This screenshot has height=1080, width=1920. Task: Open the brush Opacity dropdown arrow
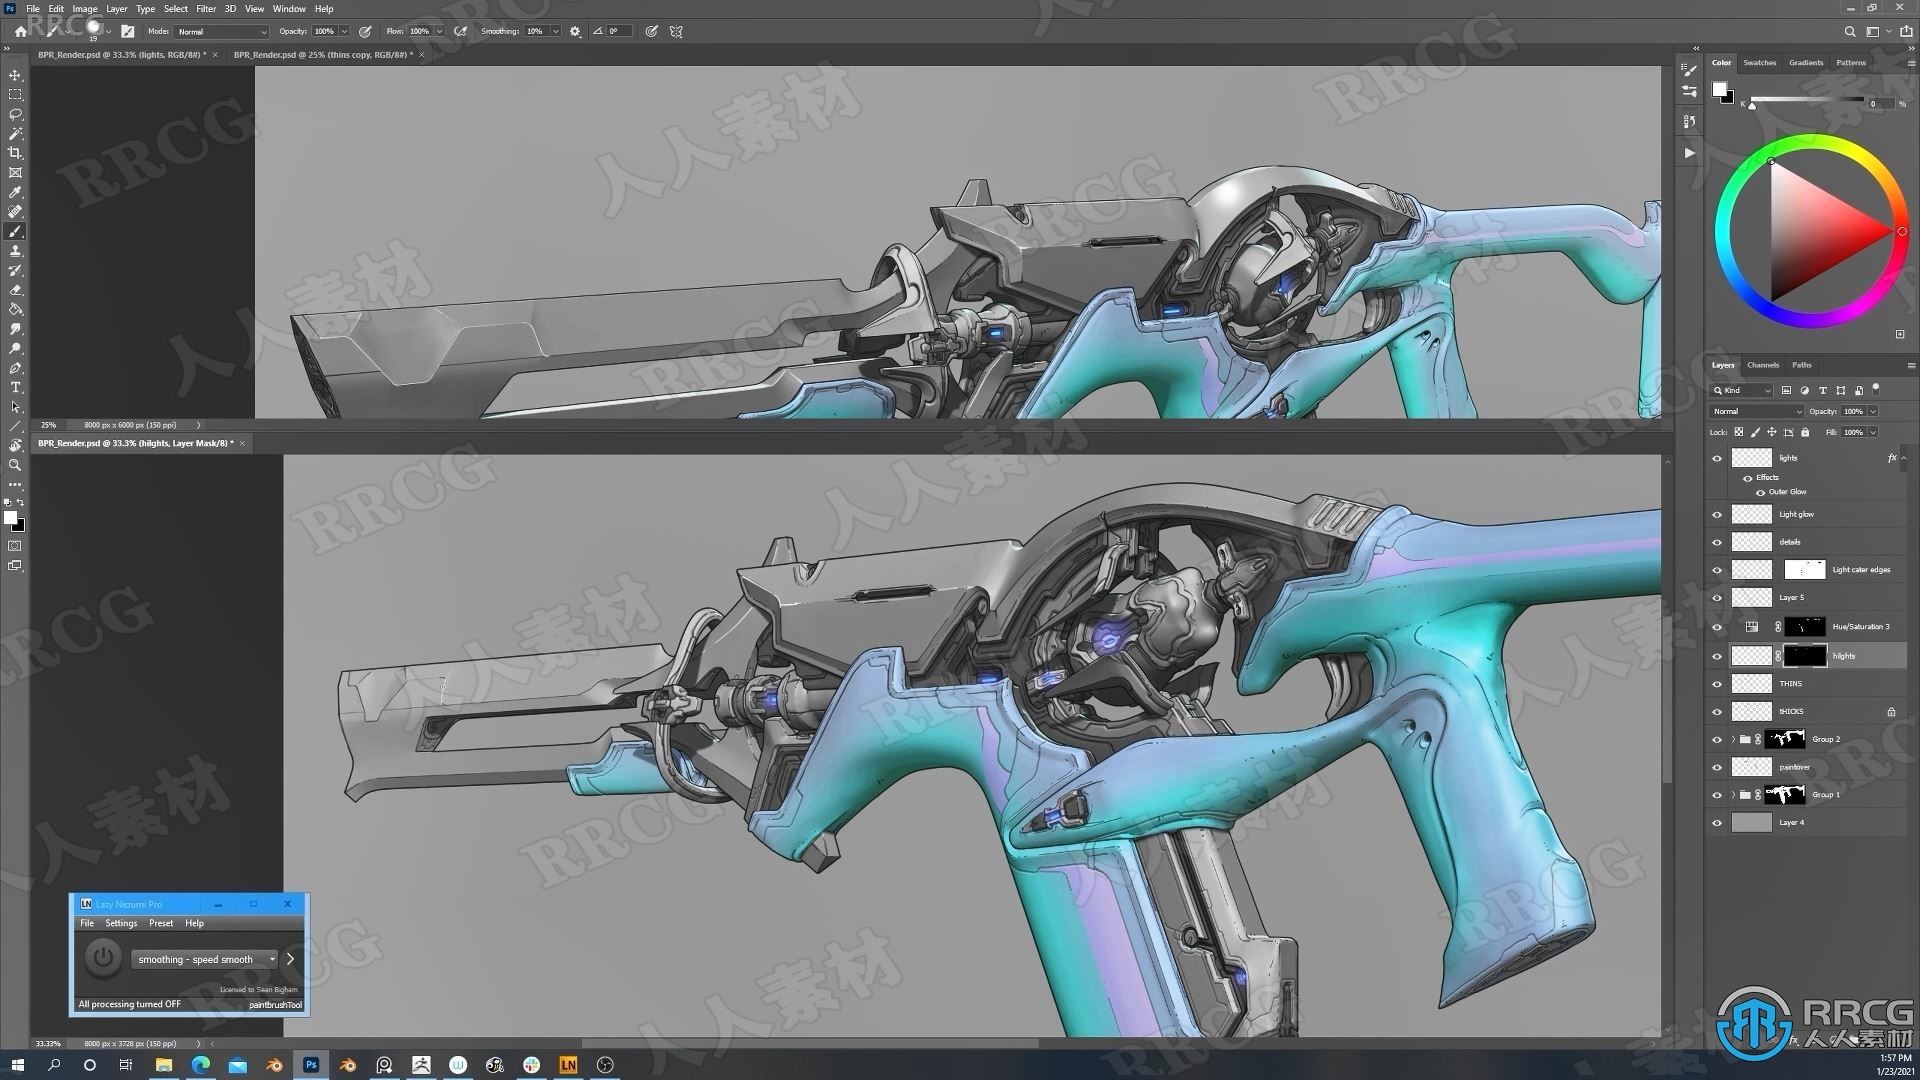point(344,31)
